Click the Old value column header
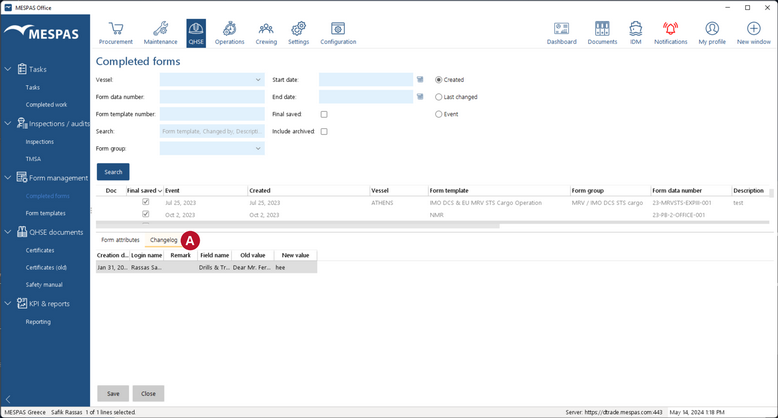The width and height of the screenshot is (778, 418). (x=253, y=255)
